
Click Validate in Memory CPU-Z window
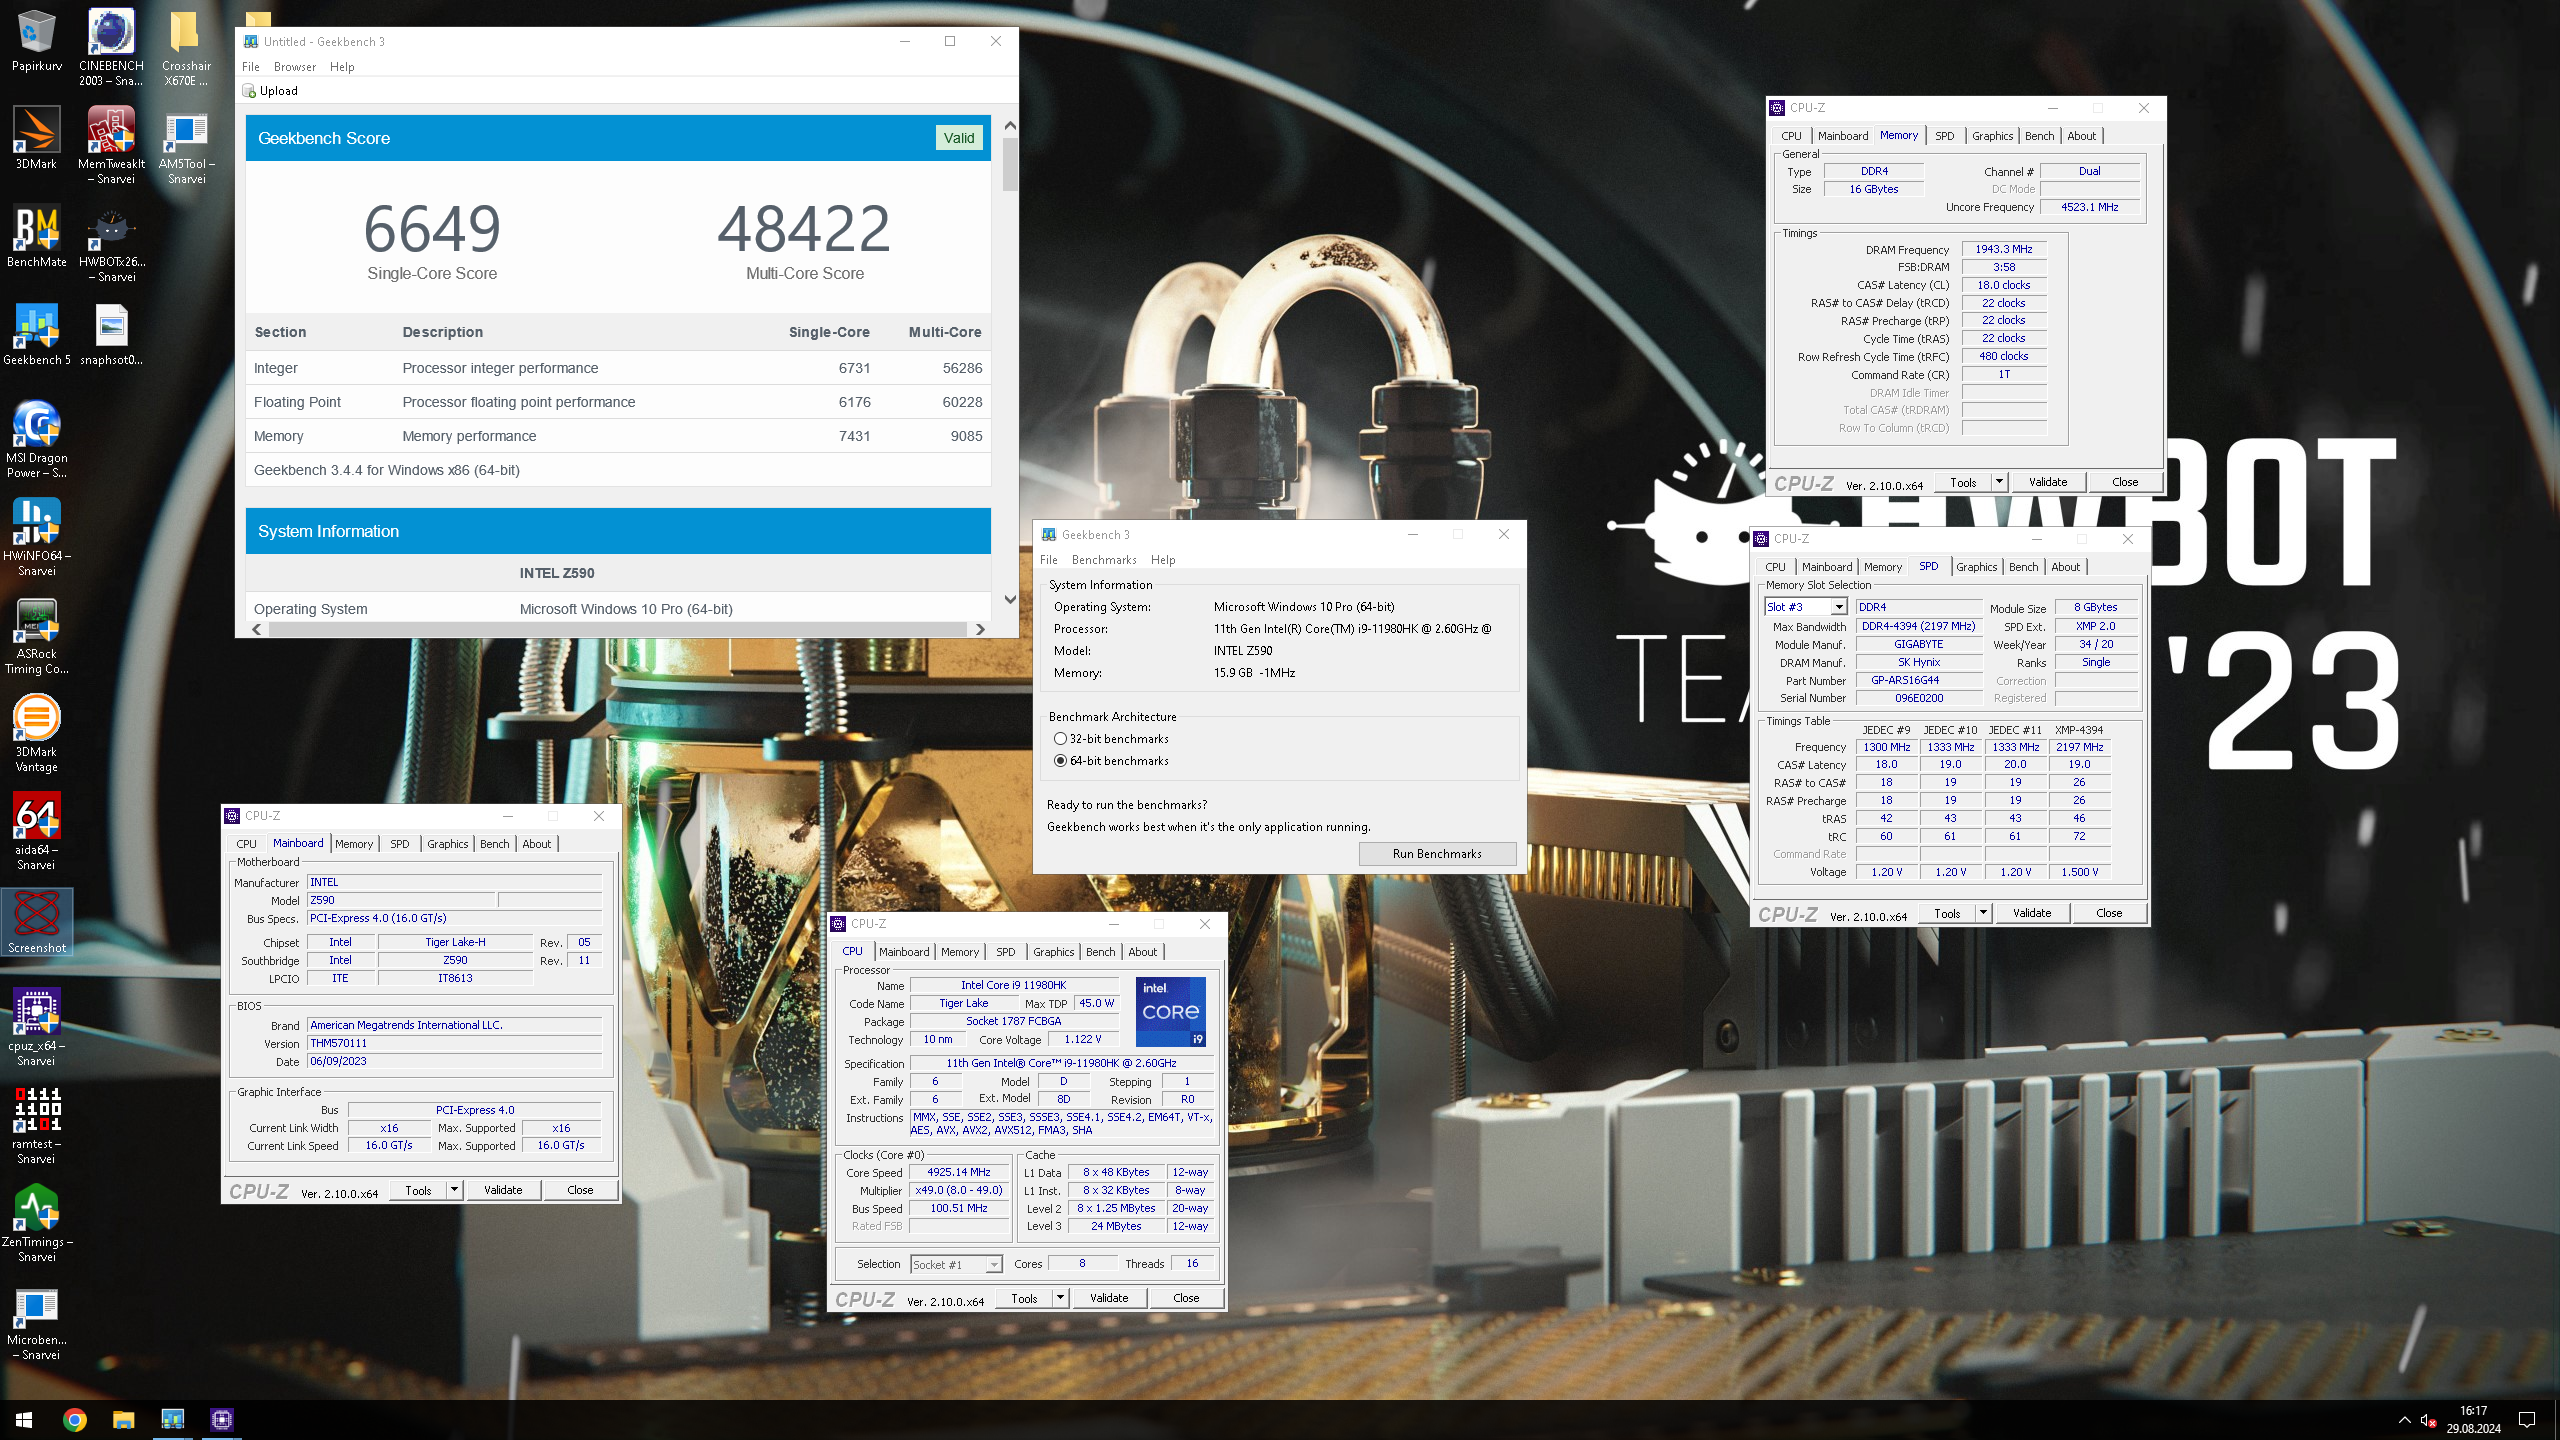click(2047, 482)
